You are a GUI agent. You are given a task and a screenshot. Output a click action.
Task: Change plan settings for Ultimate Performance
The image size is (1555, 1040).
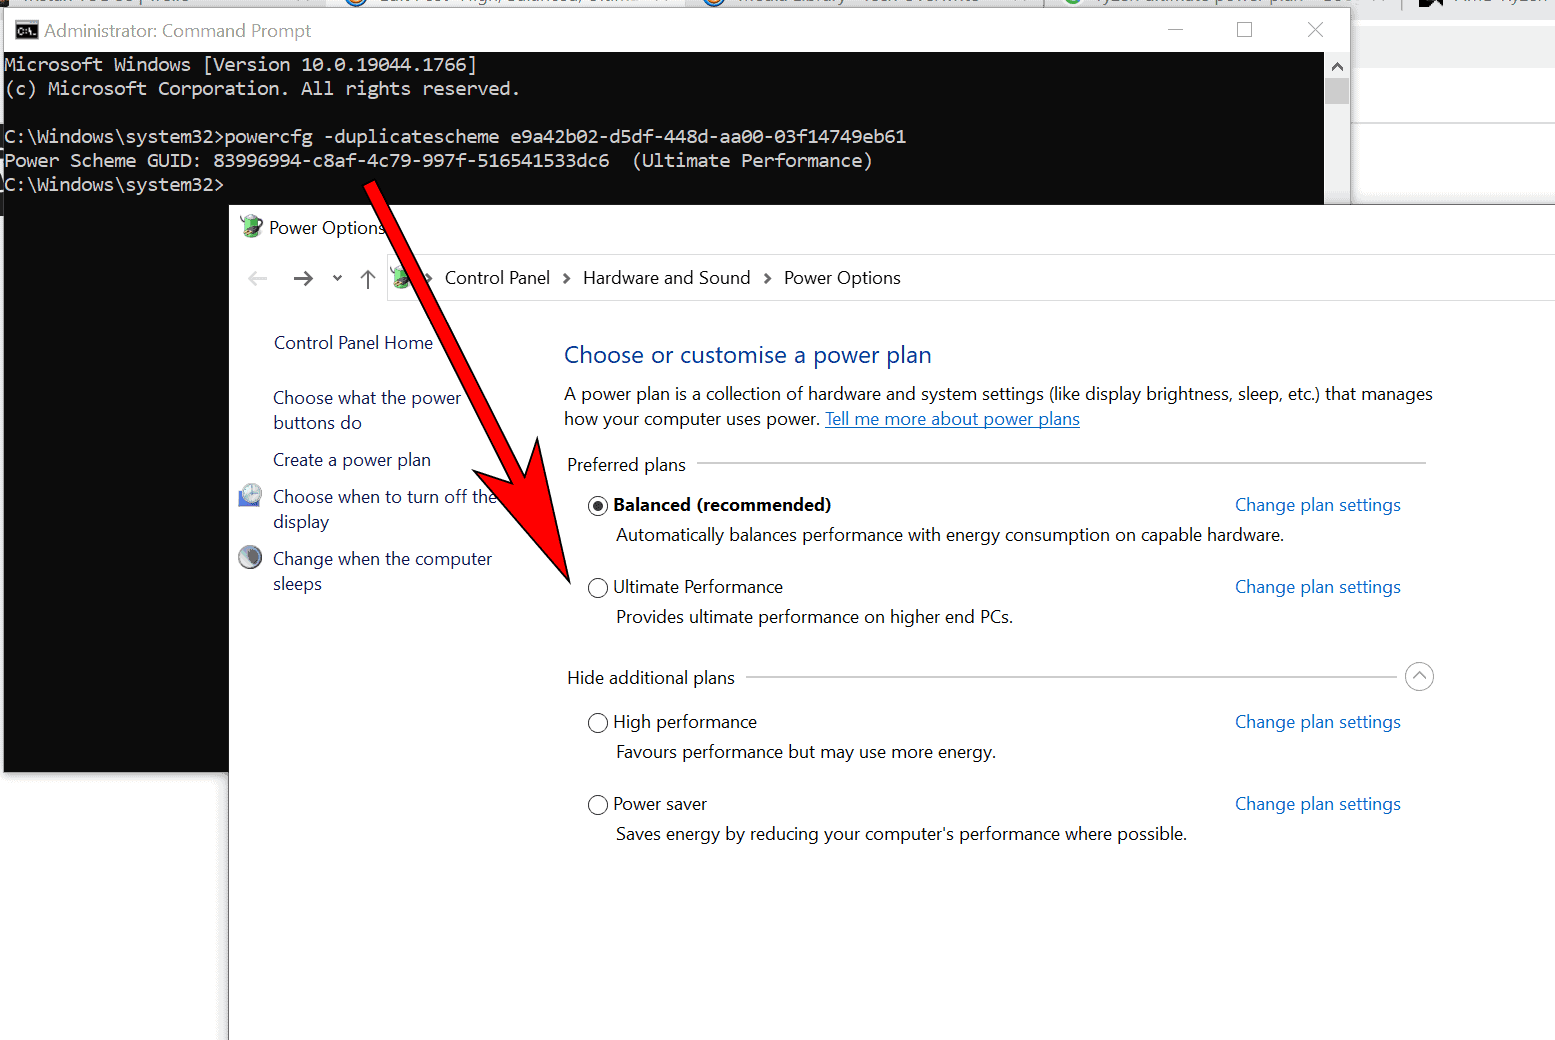point(1317,587)
